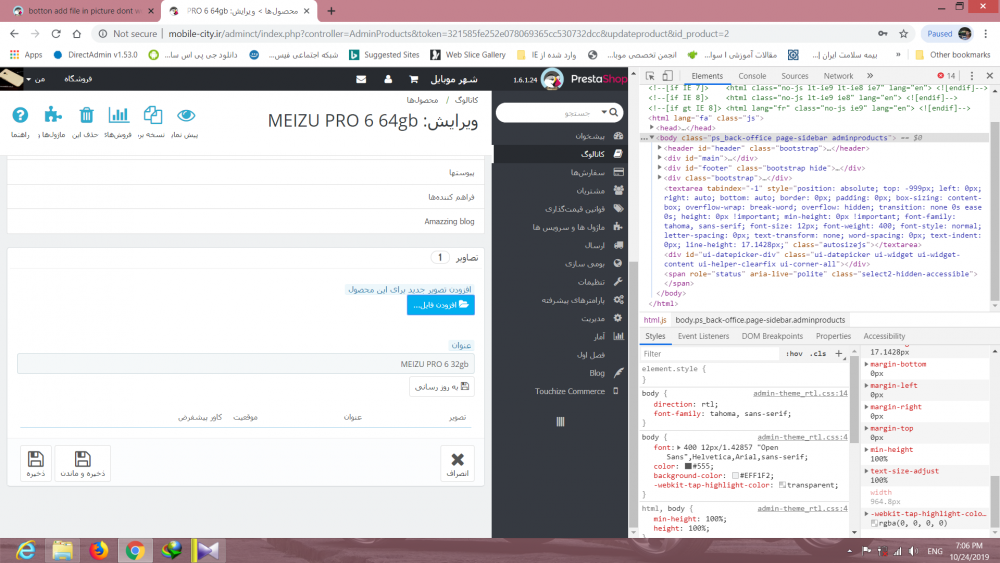Click the Add file (افزودن فایل) button
This screenshot has height=563, width=1000.
pos(441,305)
